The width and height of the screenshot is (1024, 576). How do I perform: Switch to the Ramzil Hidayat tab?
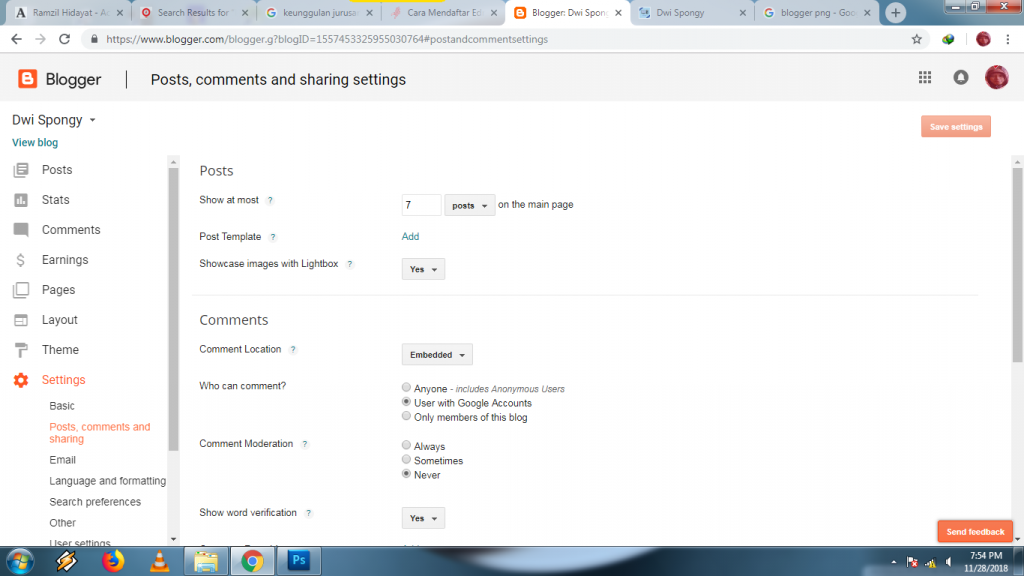[69, 13]
